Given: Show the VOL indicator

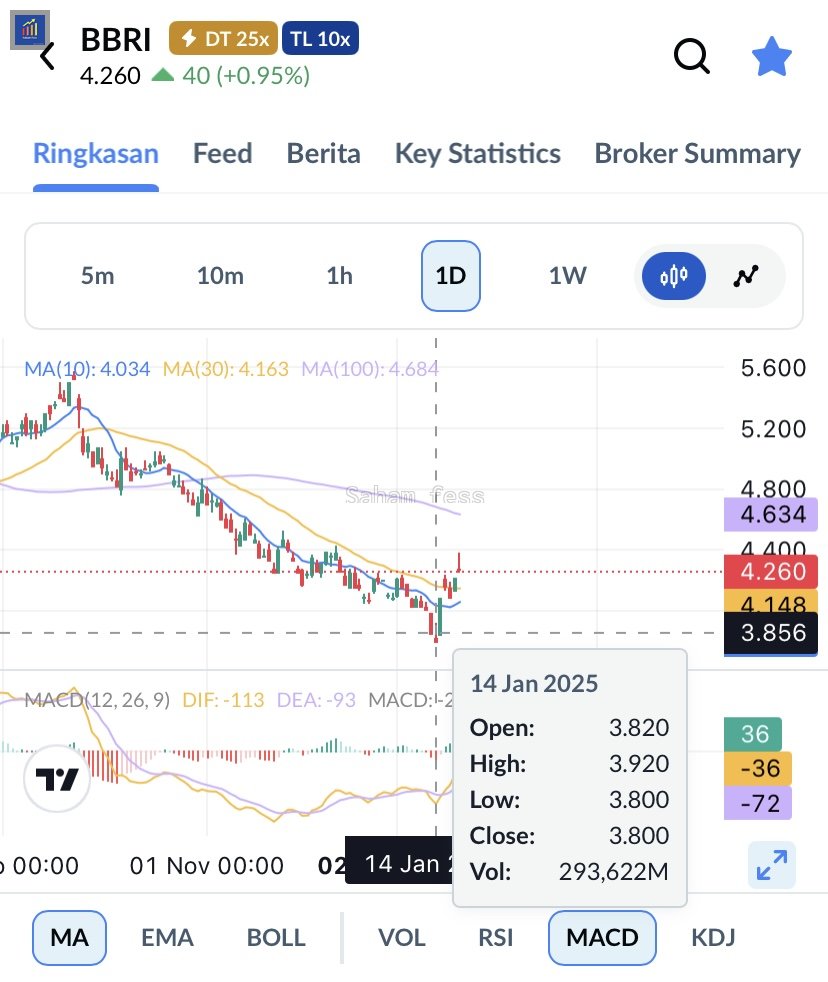Looking at the screenshot, I should pos(401,938).
